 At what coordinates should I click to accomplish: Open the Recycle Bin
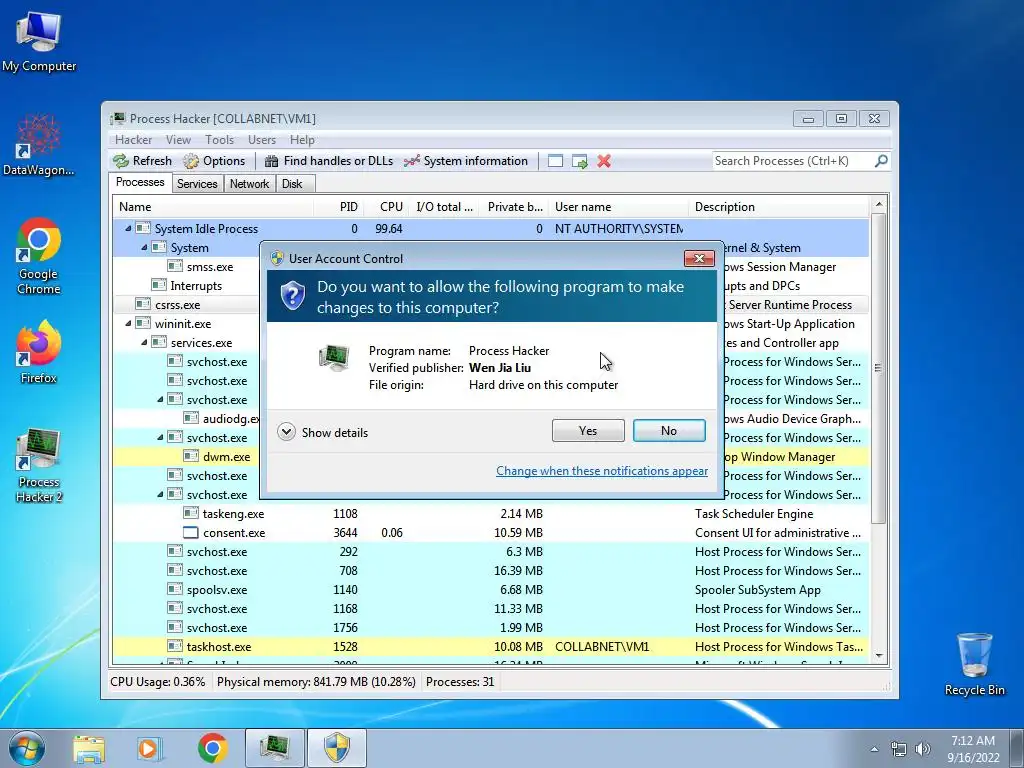coord(974,663)
